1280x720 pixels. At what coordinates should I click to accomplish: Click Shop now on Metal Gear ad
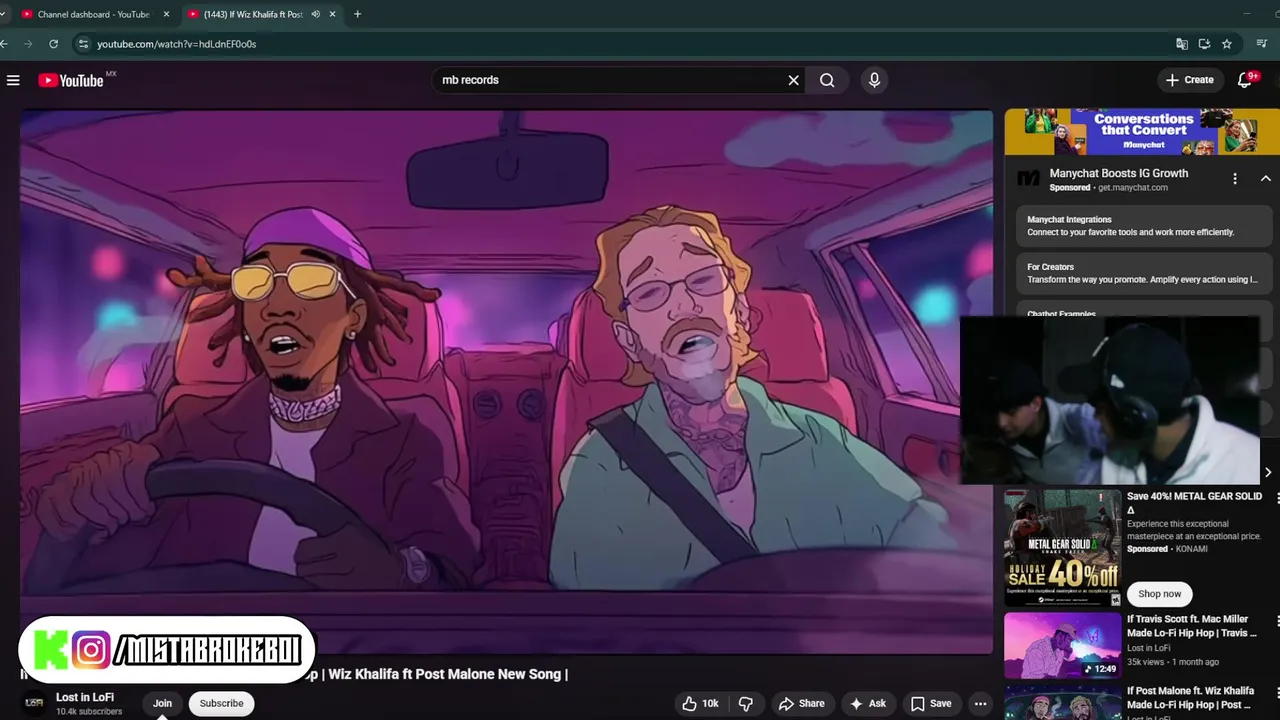coord(1159,594)
